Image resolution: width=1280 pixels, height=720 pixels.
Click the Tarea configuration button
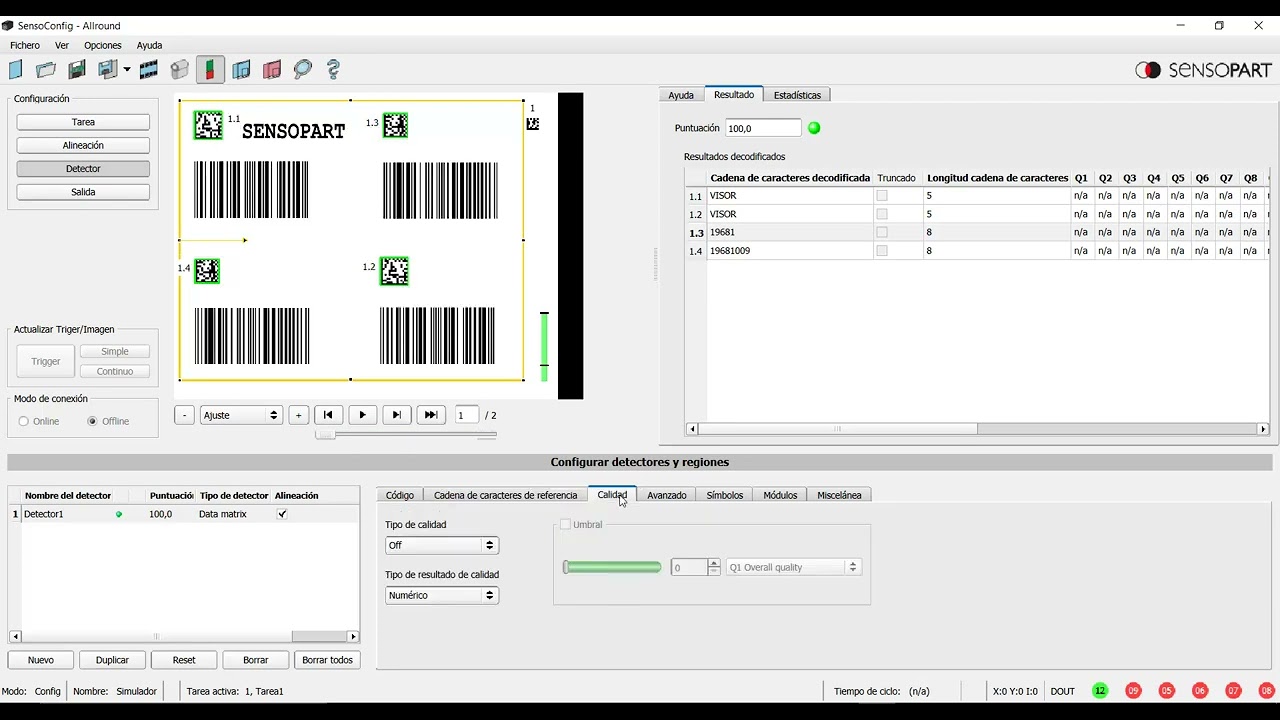(x=83, y=122)
